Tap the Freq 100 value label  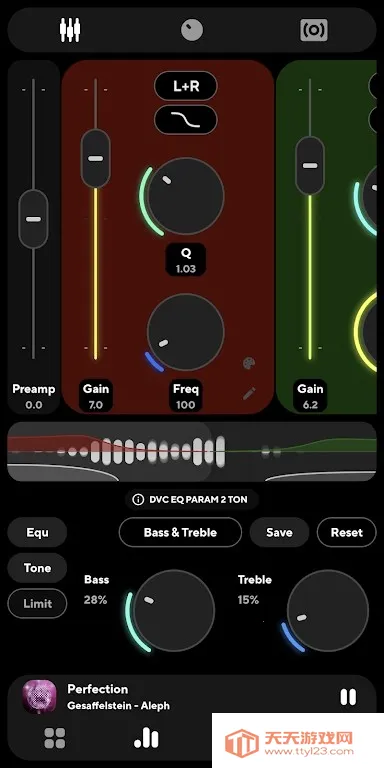tap(186, 395)
